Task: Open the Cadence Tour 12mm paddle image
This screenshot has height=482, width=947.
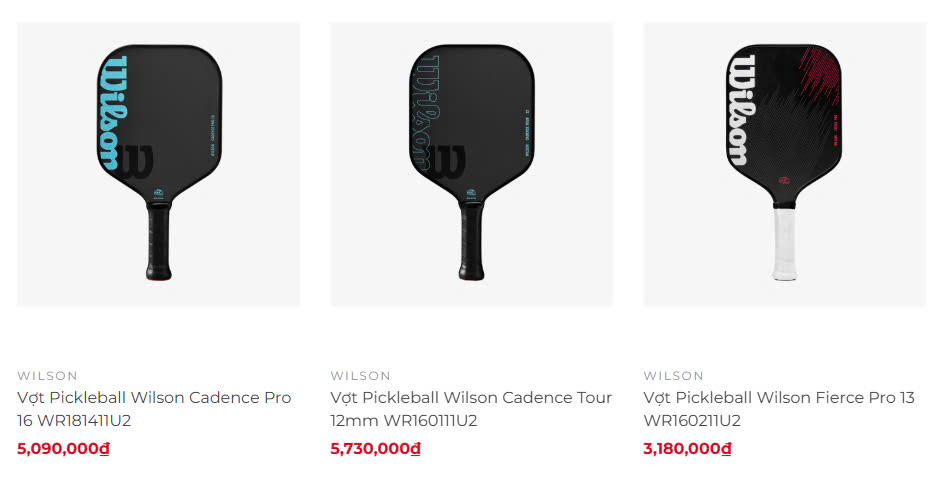Action: (471, 164)
